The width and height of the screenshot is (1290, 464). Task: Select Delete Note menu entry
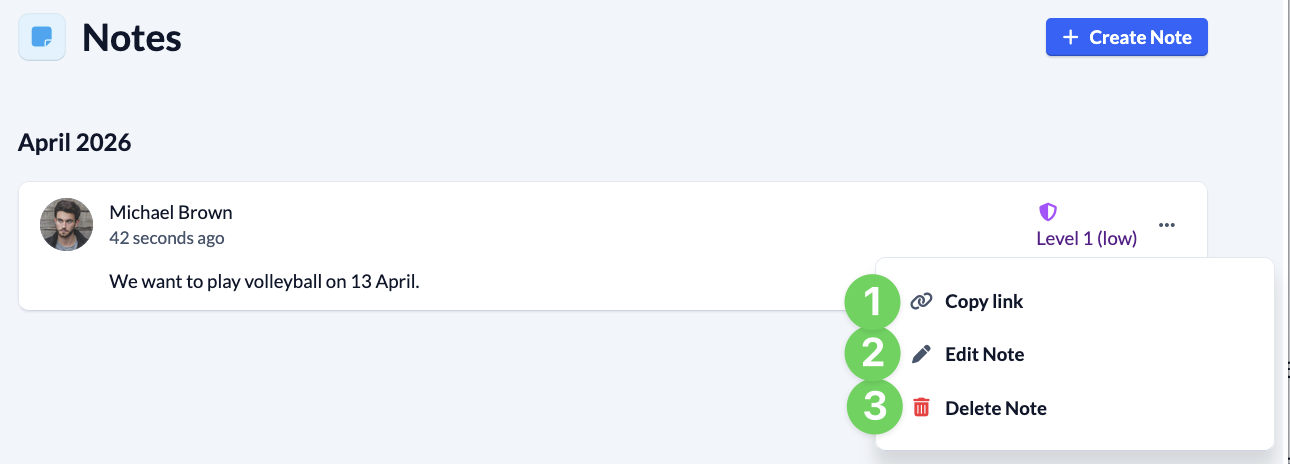click(995, 408)
